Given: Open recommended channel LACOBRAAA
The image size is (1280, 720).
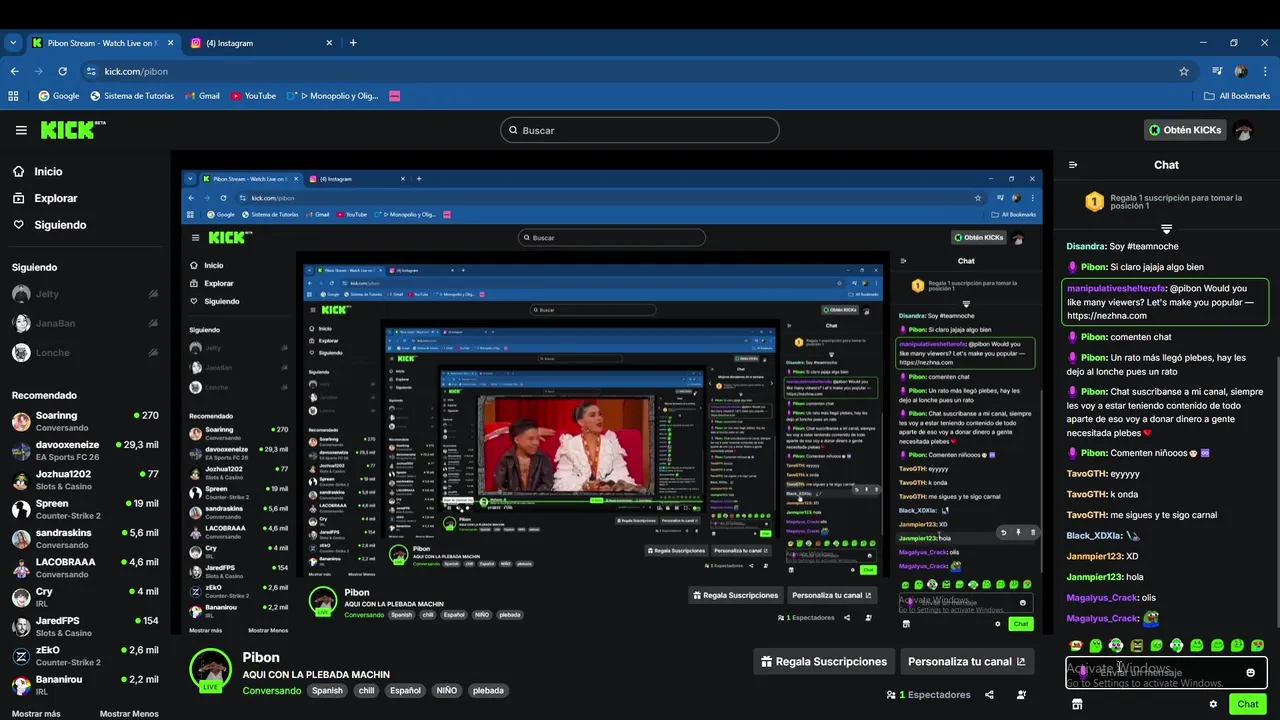Looking at the screenshot, I should coord(85,568).
